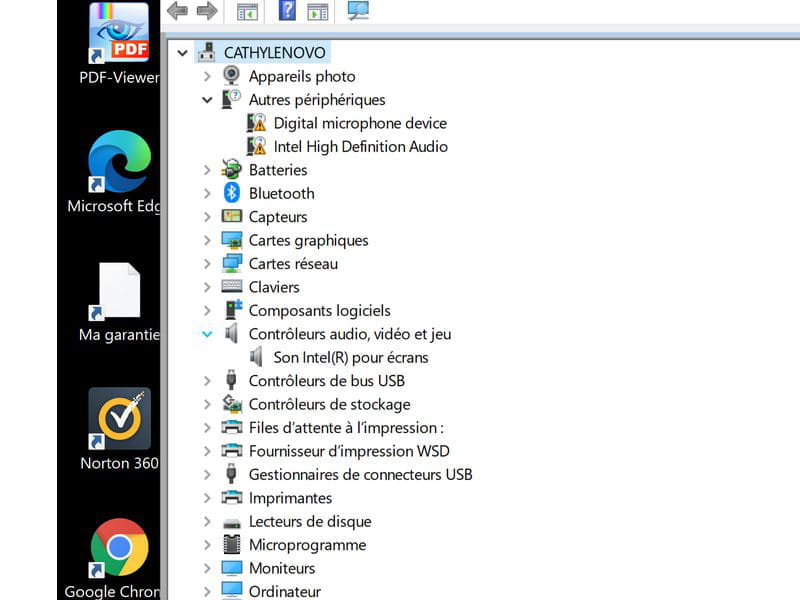Expand the Microprogramme category

pyautogui.click(x=207, y=545)
